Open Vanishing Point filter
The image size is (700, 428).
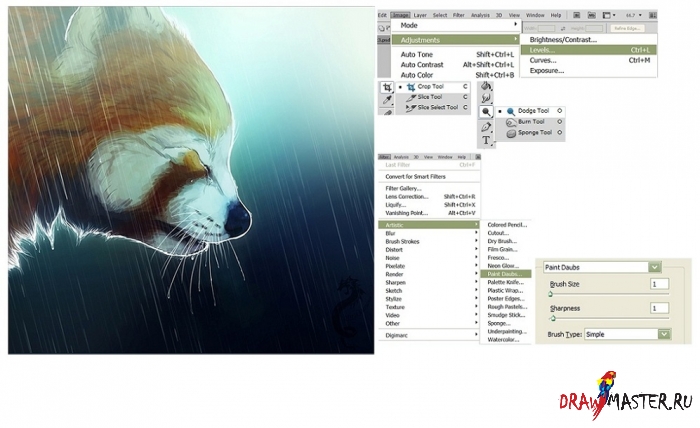tap(429, 213)
